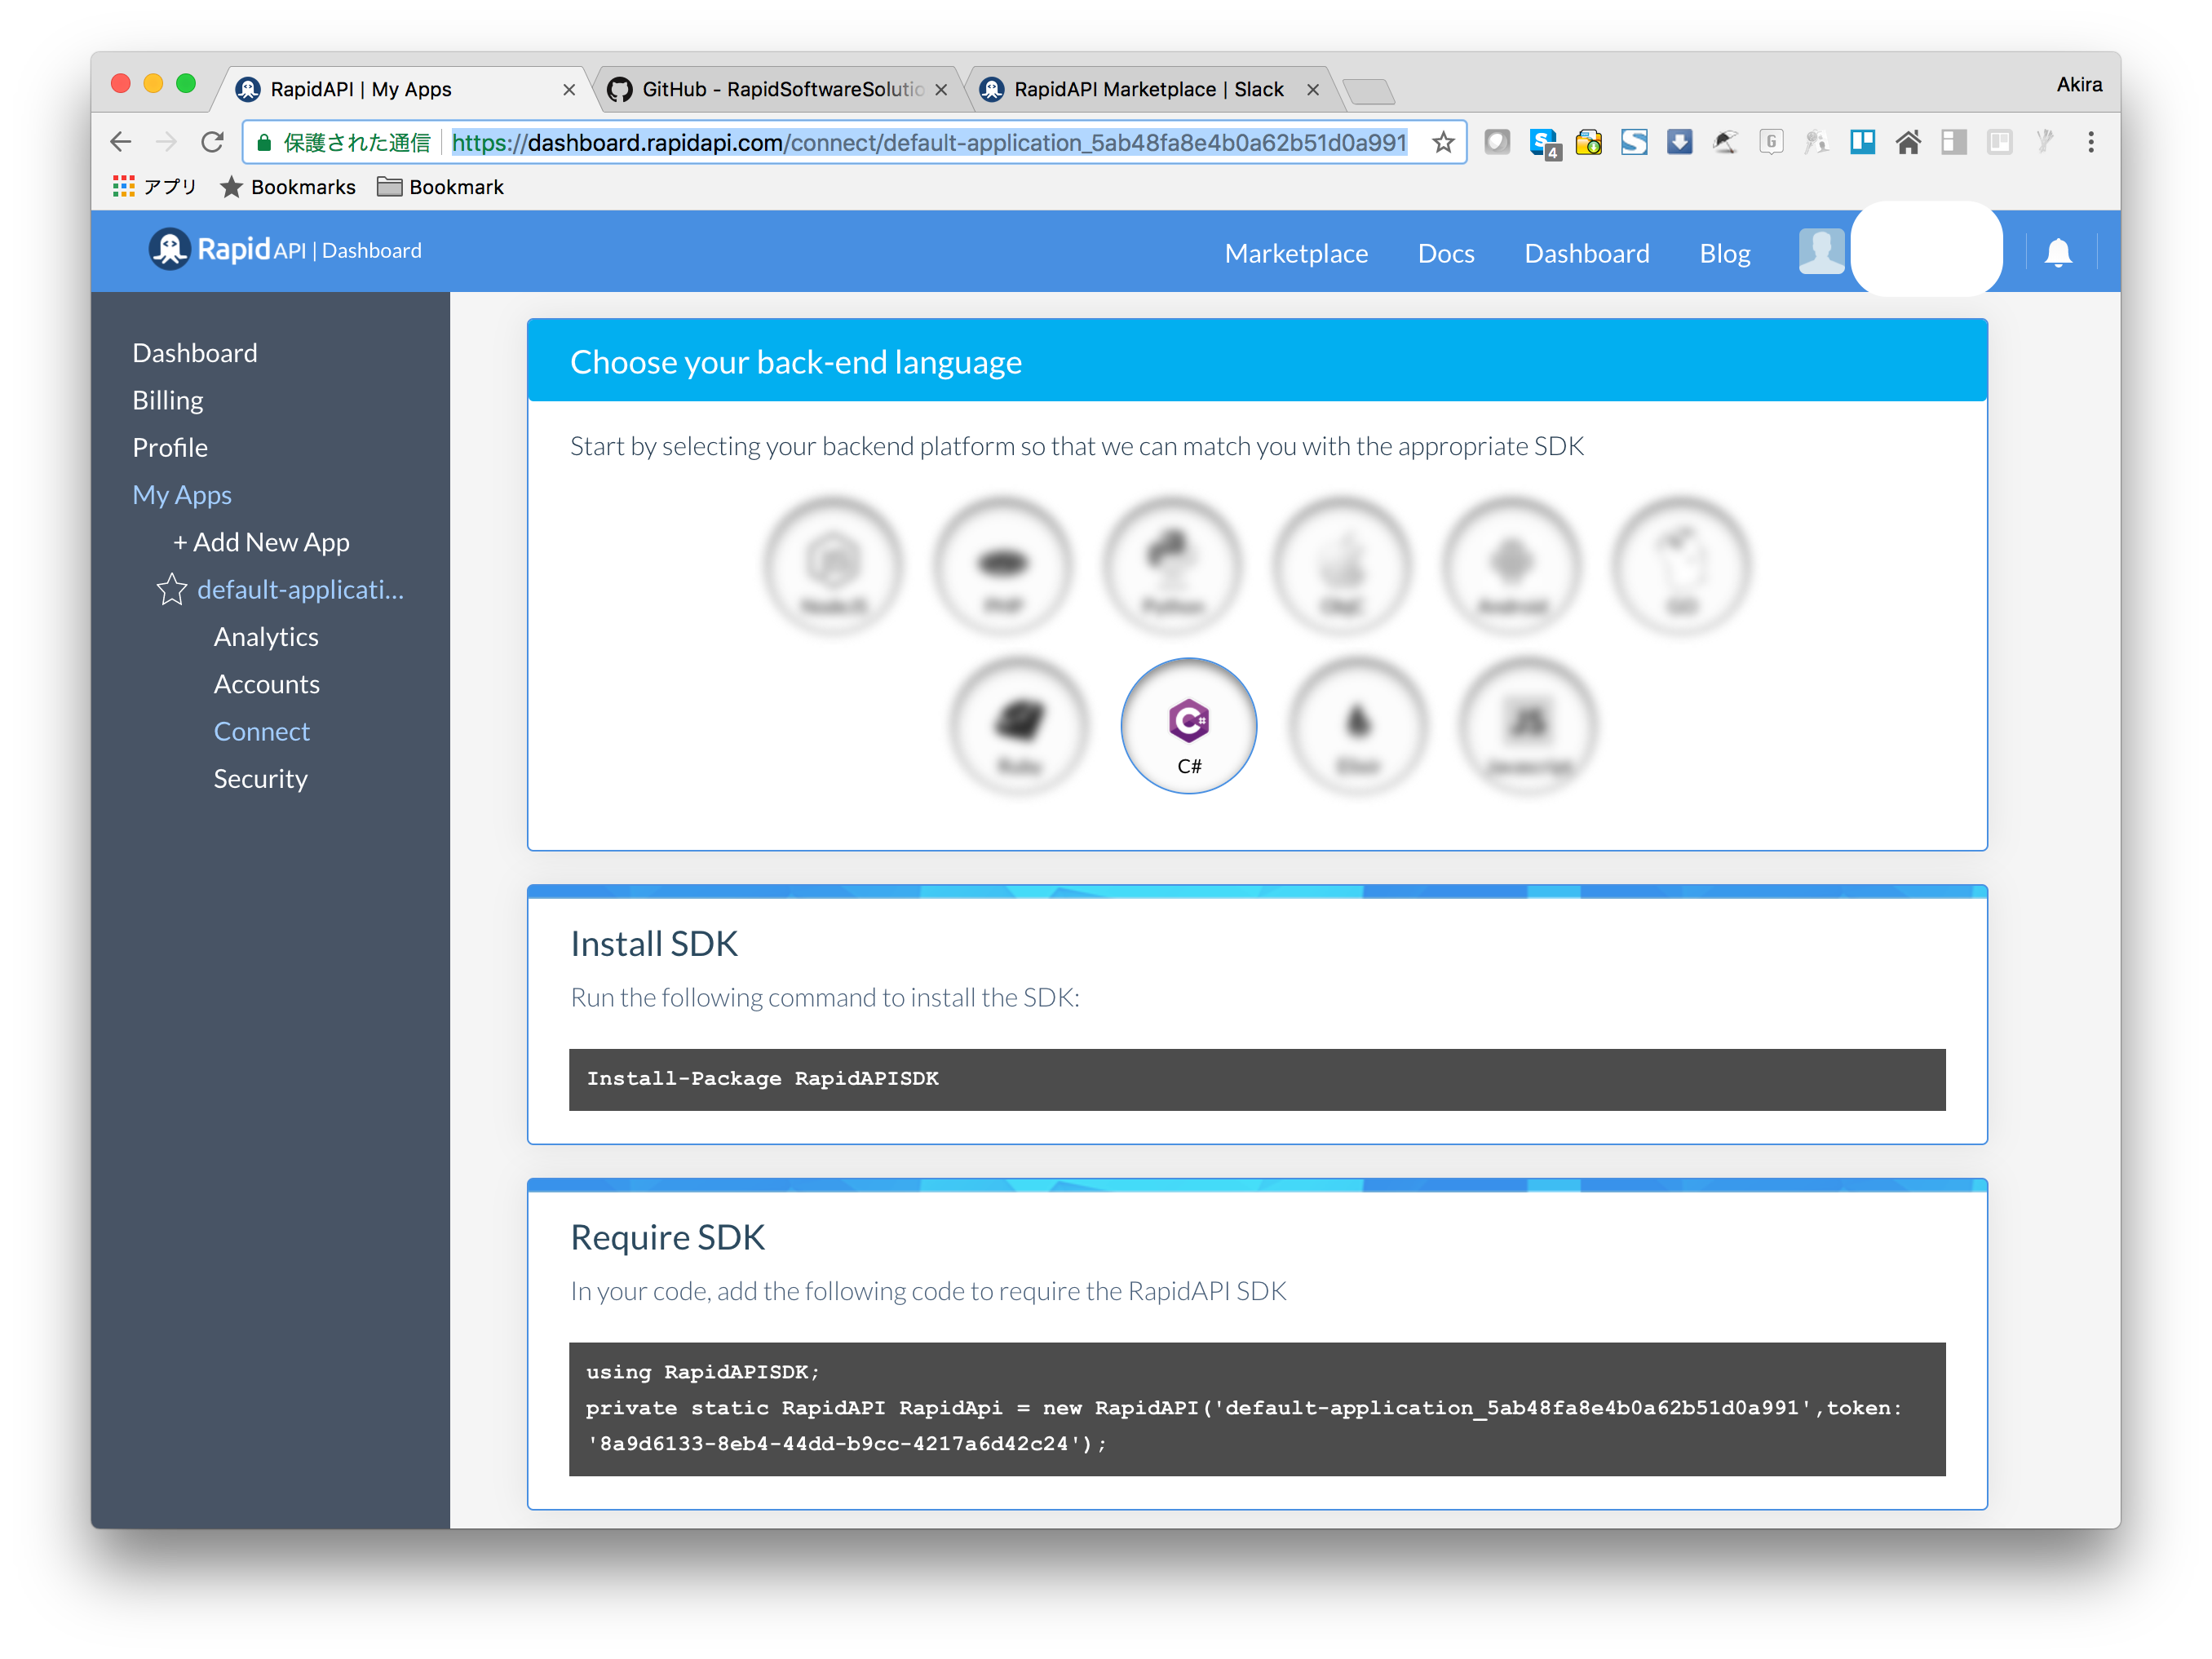
Task: Open default-application in the sidebar
Action: click(300, 589)
